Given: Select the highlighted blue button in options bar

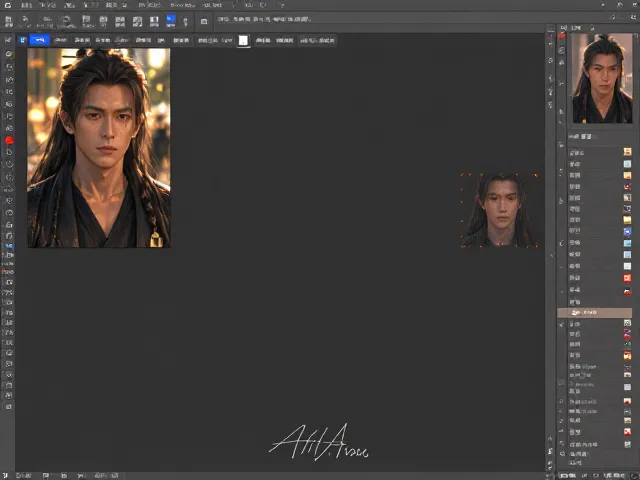Looking at the screenshot, I should pyautogui.click(x=40, y=40).
